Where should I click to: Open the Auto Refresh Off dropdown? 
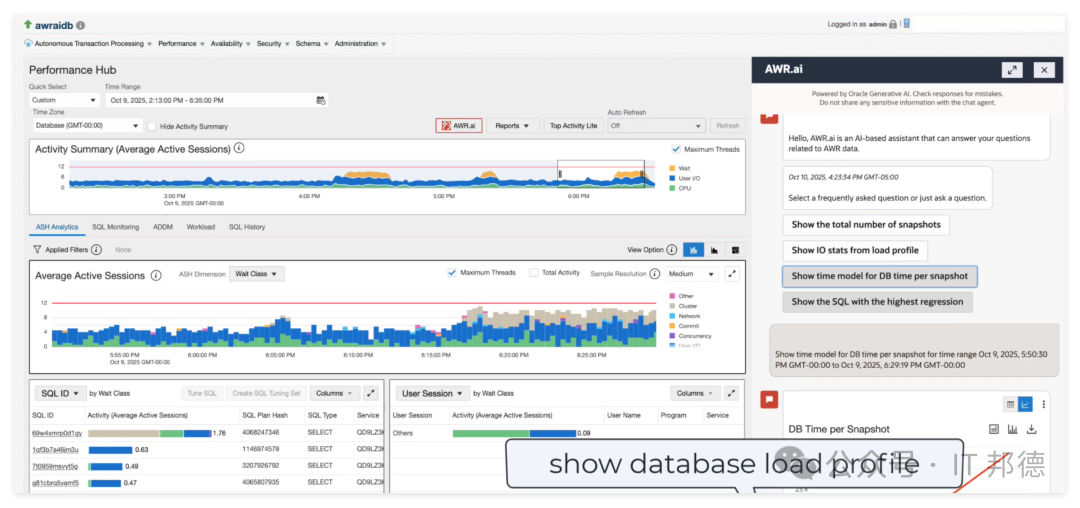(656, 126)
